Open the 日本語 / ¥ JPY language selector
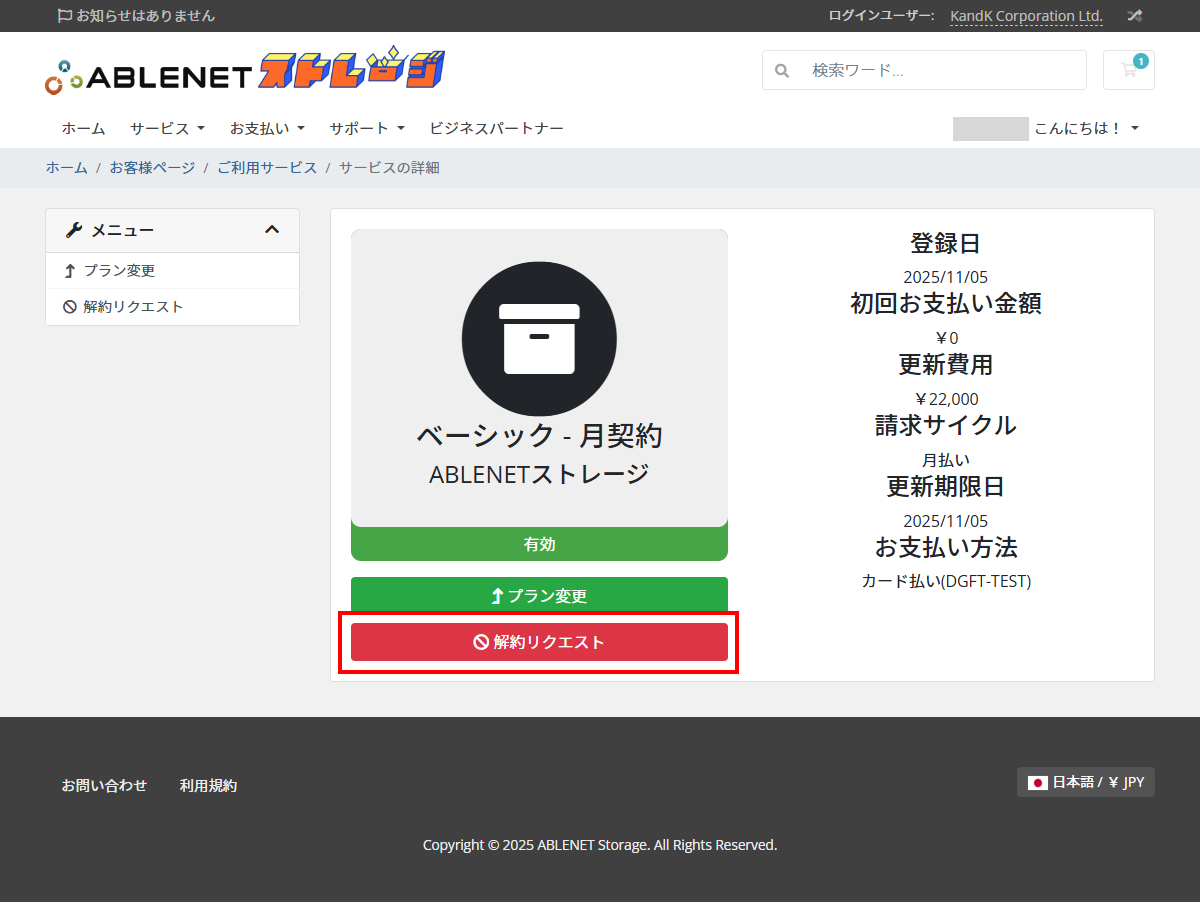The width and height of the screenshot is (1200, 902). 1086,782
